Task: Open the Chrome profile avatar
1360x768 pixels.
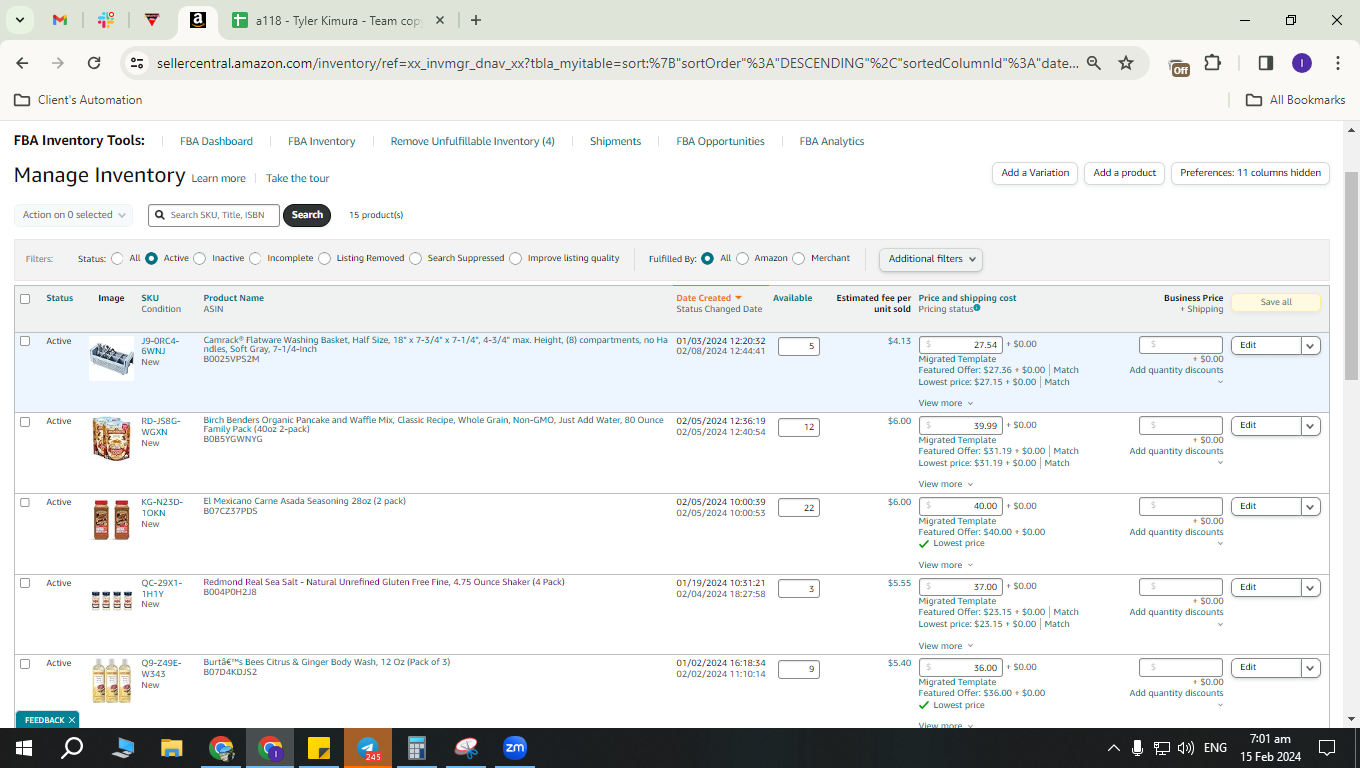Action: (x=1301, y=63)
